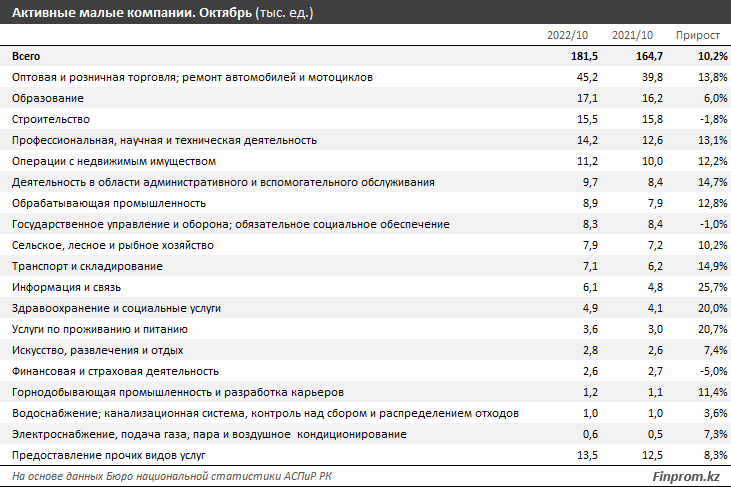Screen dimensions: 731x487
Task: Click 'Государственное управление и оборона' row label
Action: [231, 224]
